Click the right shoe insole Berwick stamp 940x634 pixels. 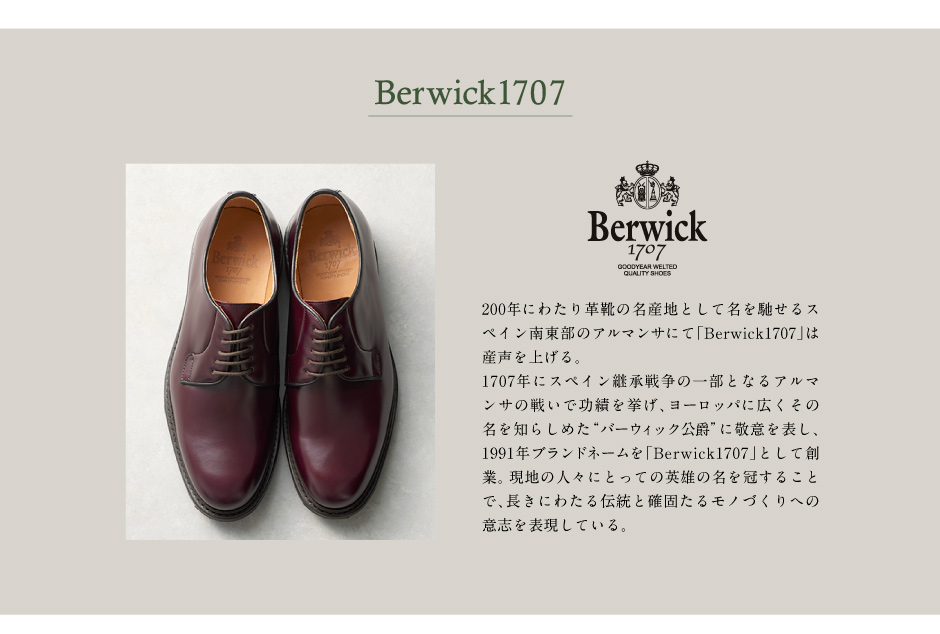pos(332,256)
